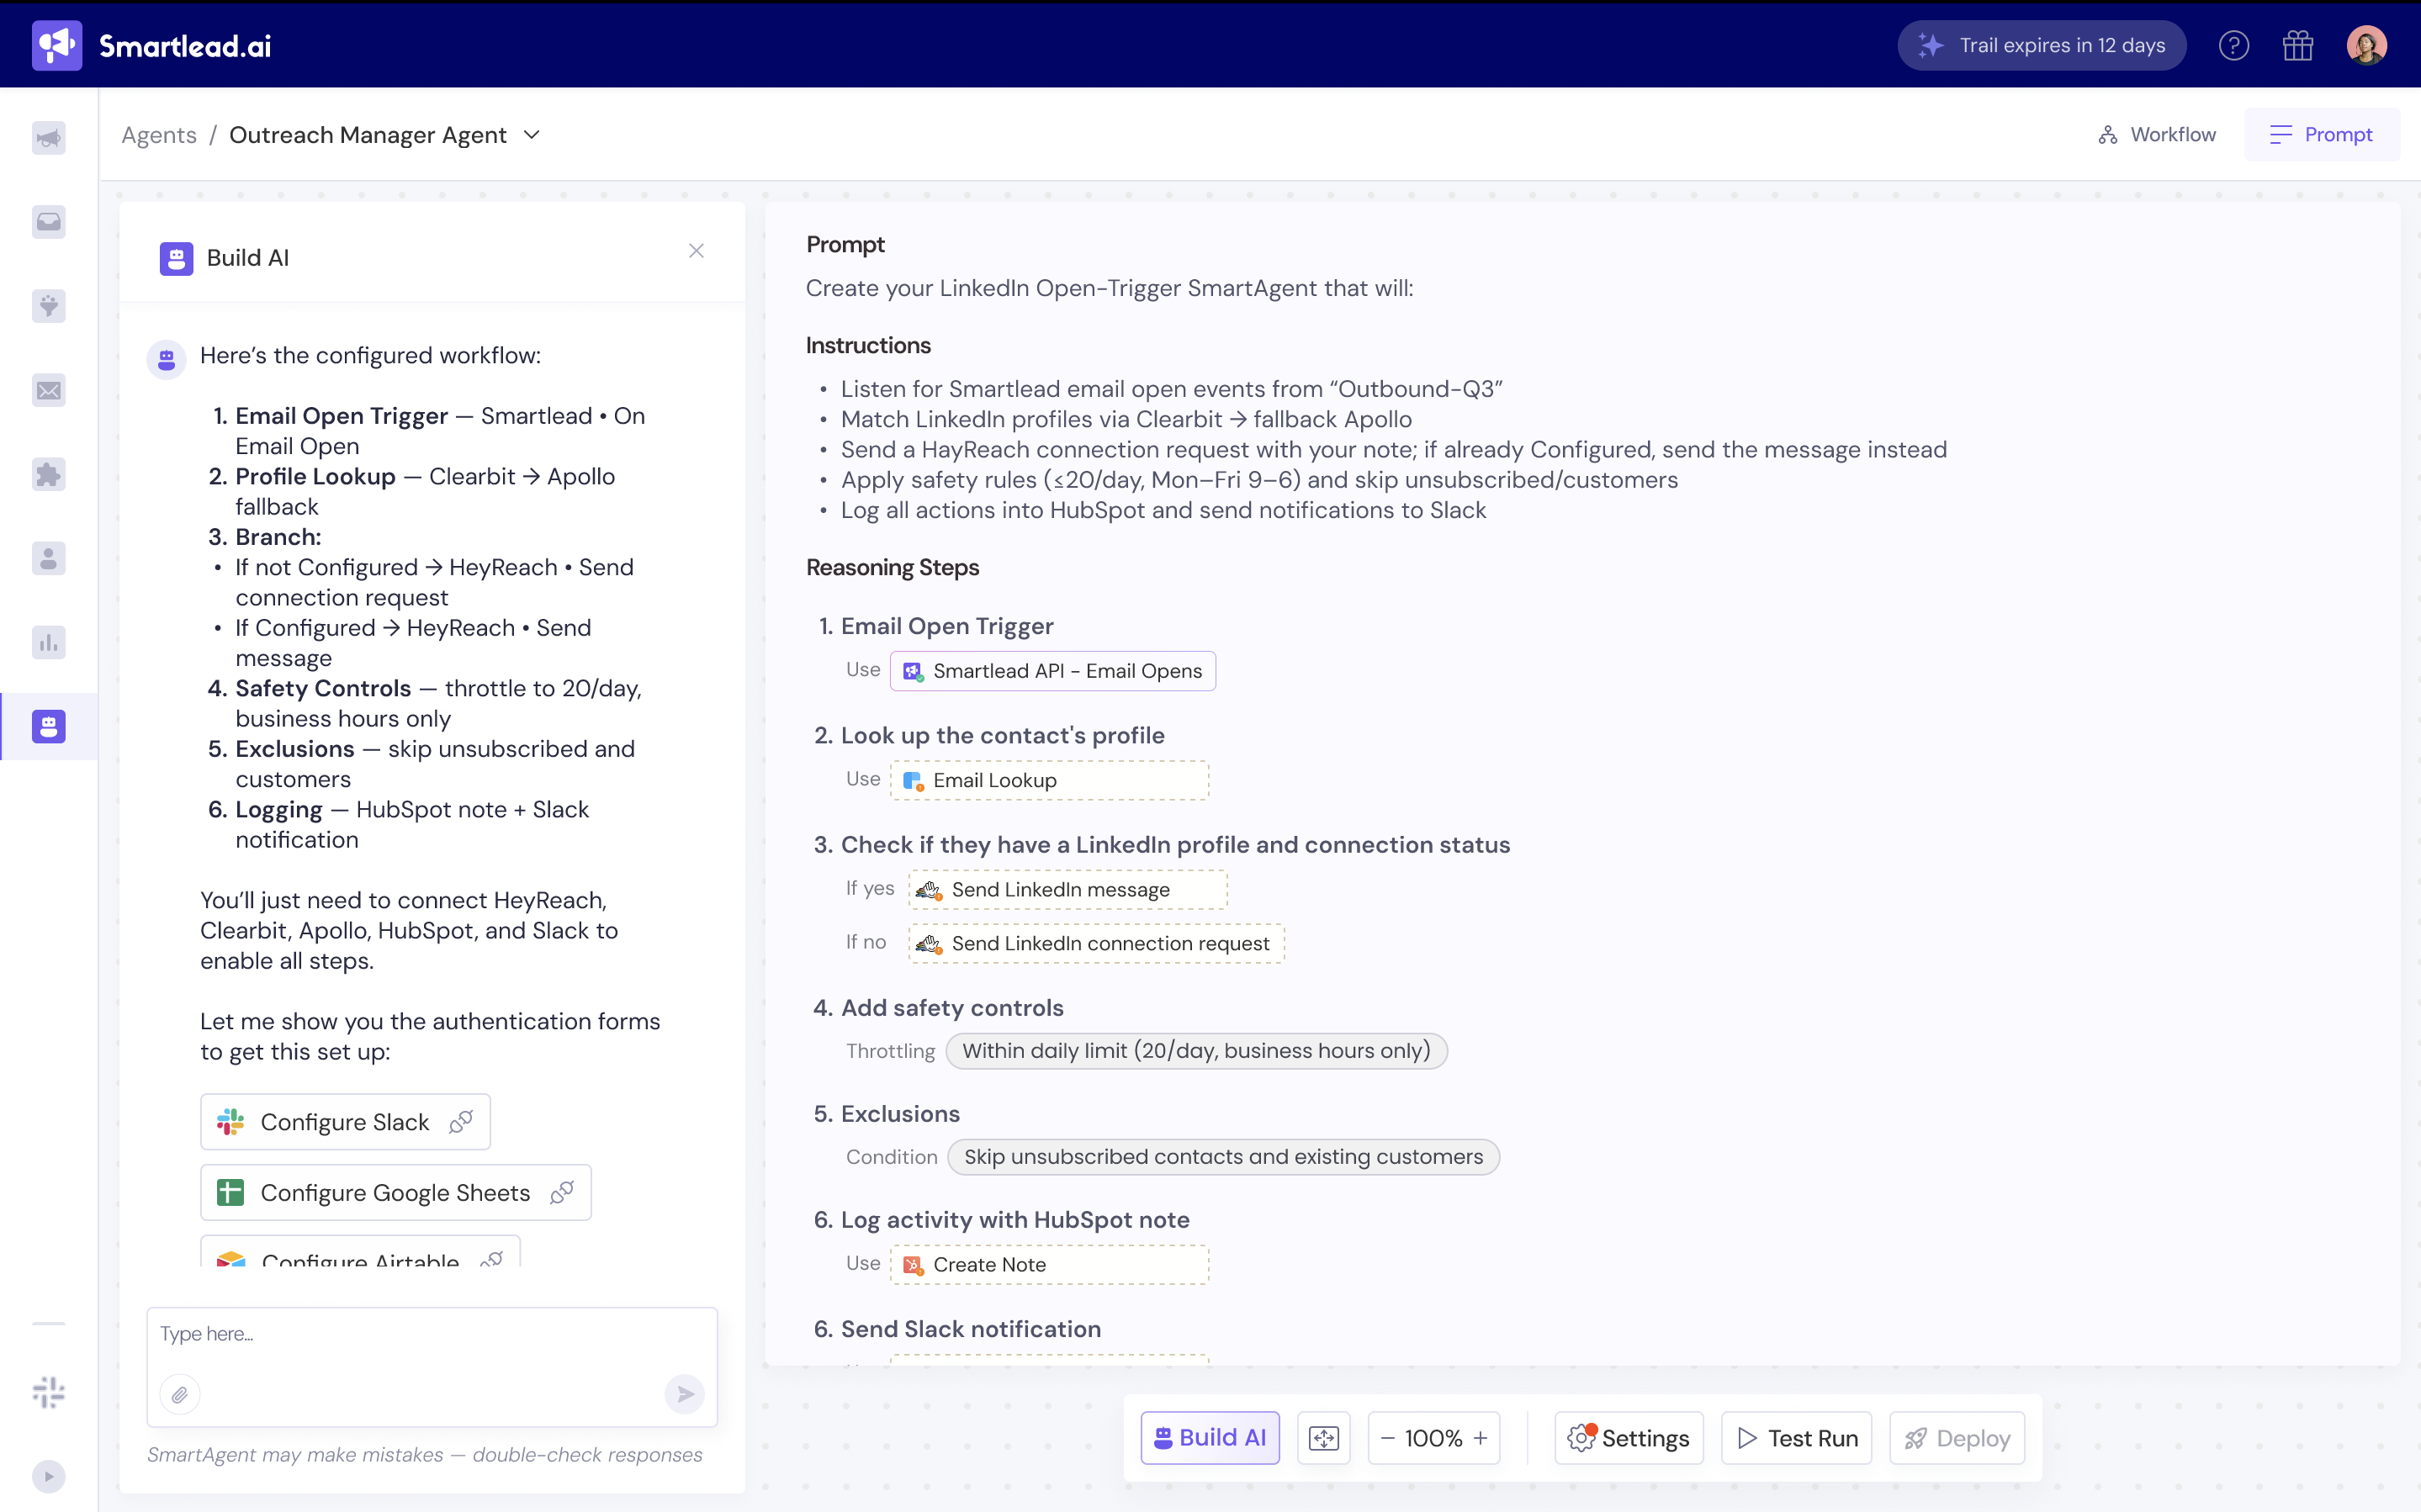Open the Email Lookup tool chip
Screen dimensions: 2421x1512
(1049, 780)
